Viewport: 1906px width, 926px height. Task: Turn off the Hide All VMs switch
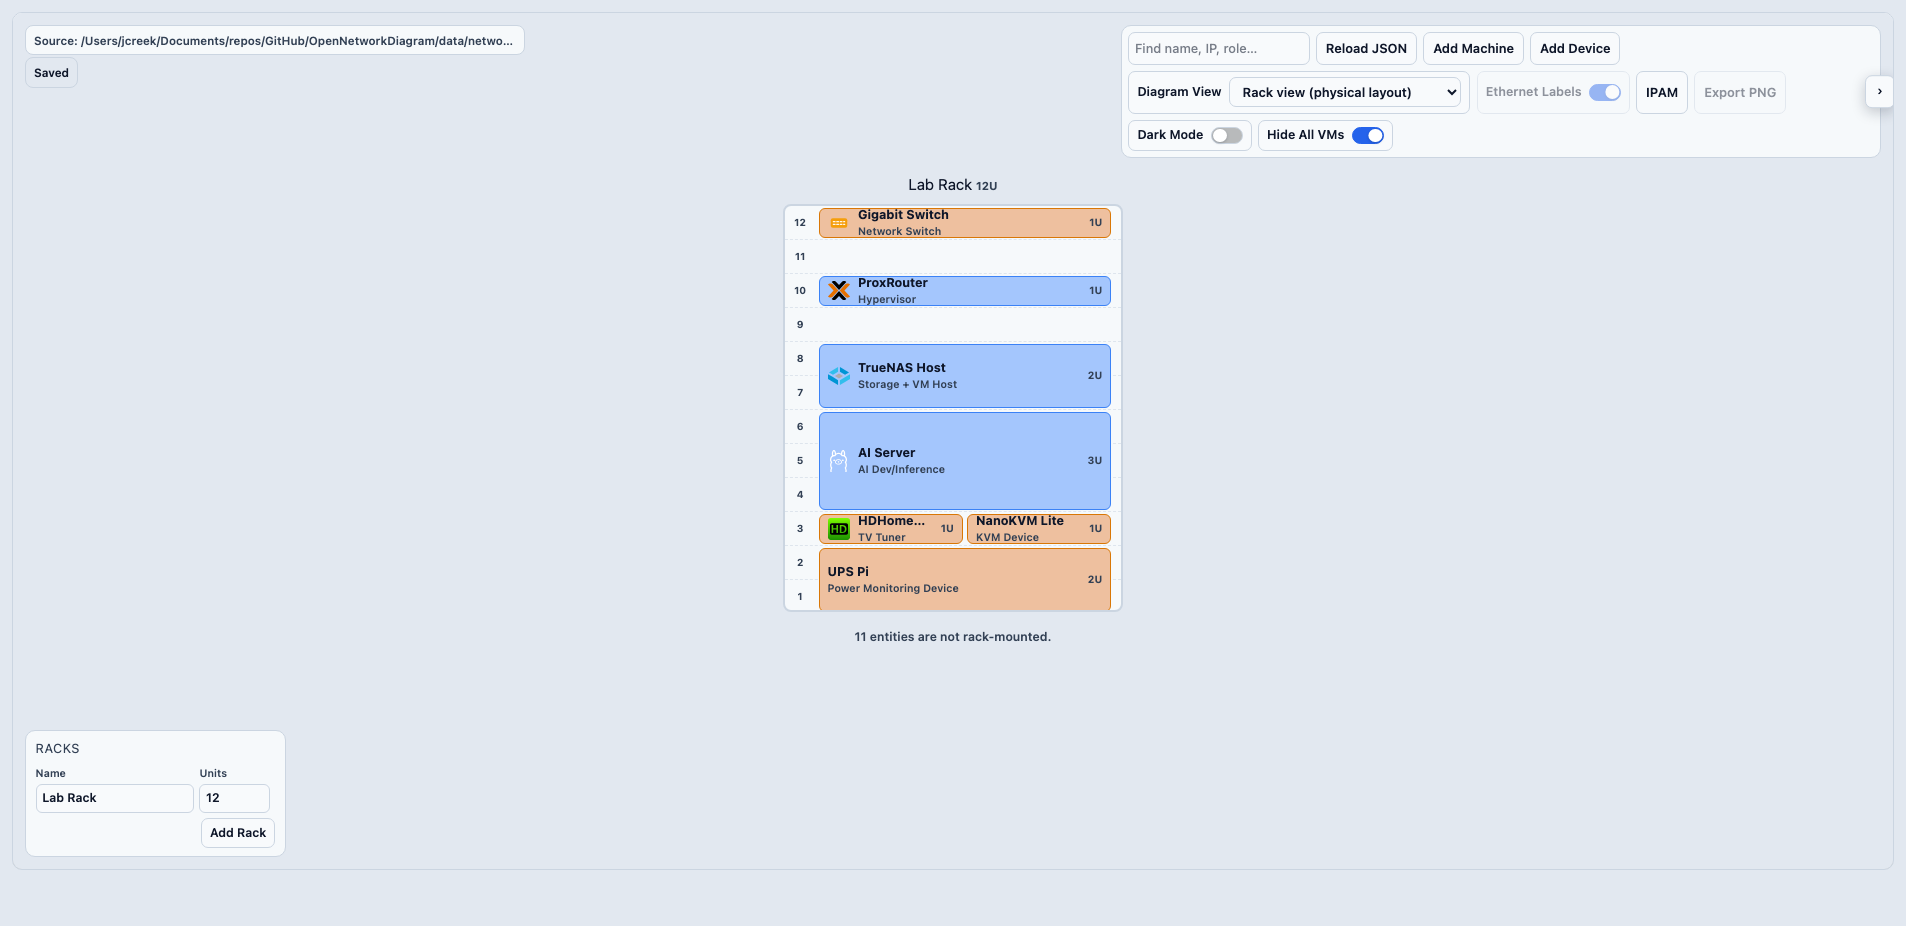click(x=1368, y=135)
